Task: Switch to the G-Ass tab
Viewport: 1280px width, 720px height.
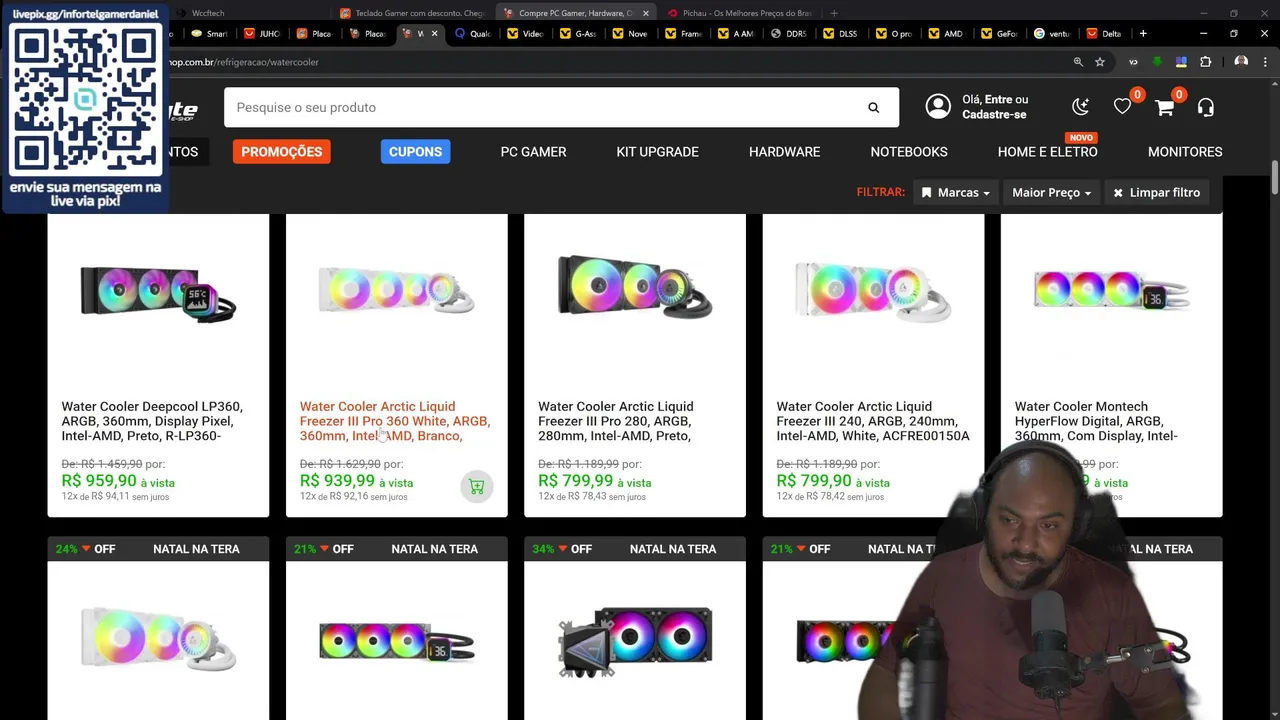Action: click(578, 33)
